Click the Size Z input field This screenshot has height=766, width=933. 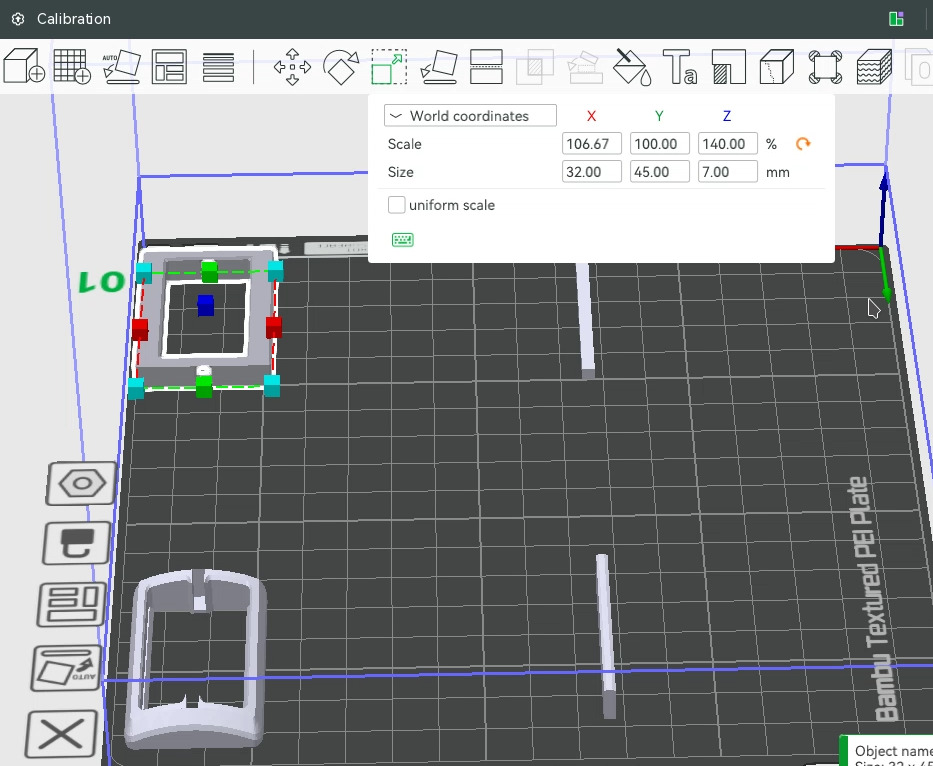pos(727,172)
